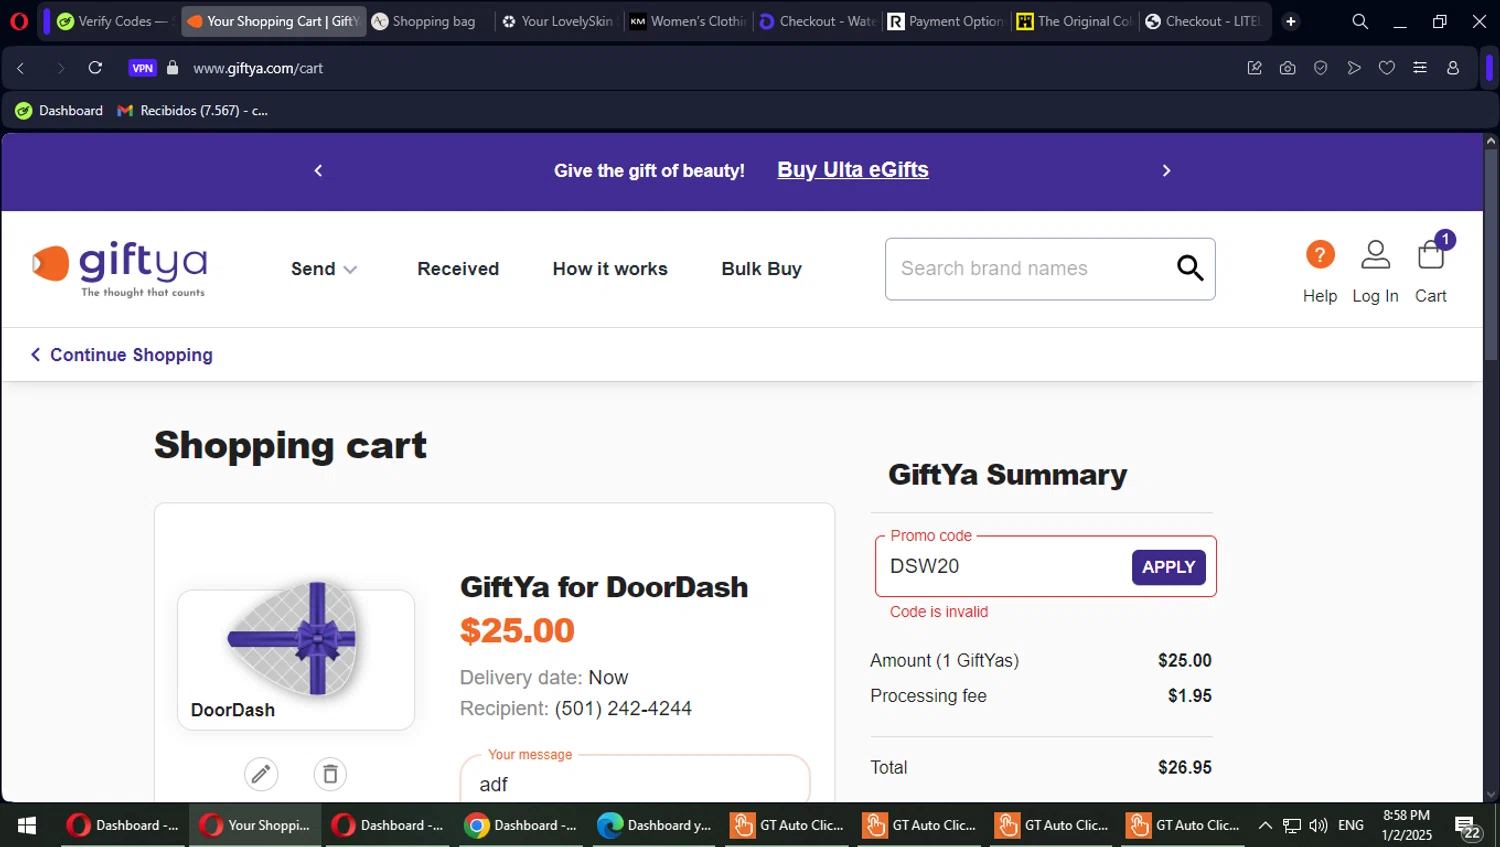
Task: Open the Help question mark icon
Action: [1320, 255]
